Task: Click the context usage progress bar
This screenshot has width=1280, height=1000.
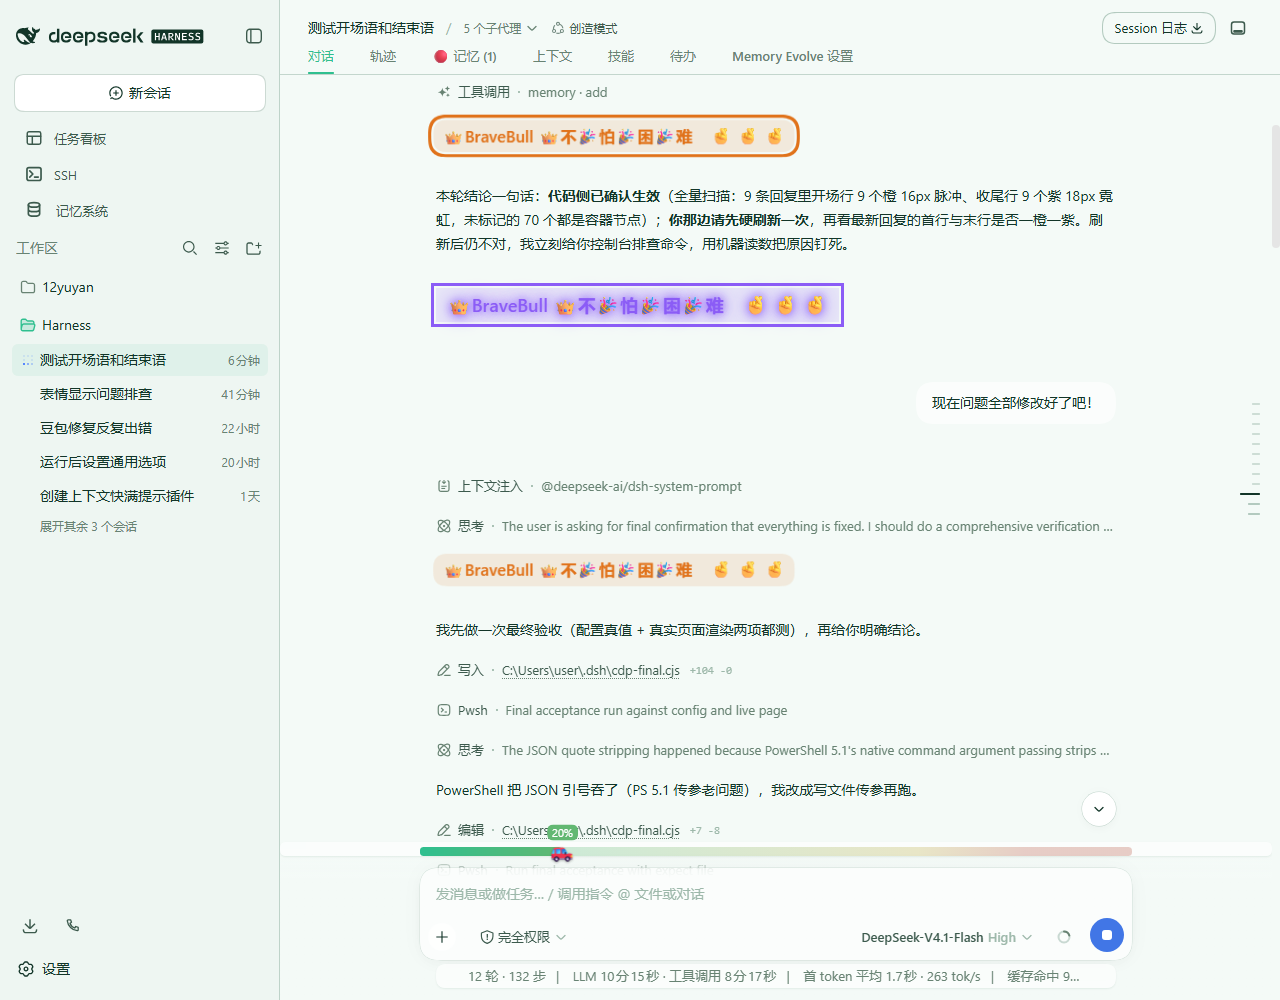Action: 776,852
